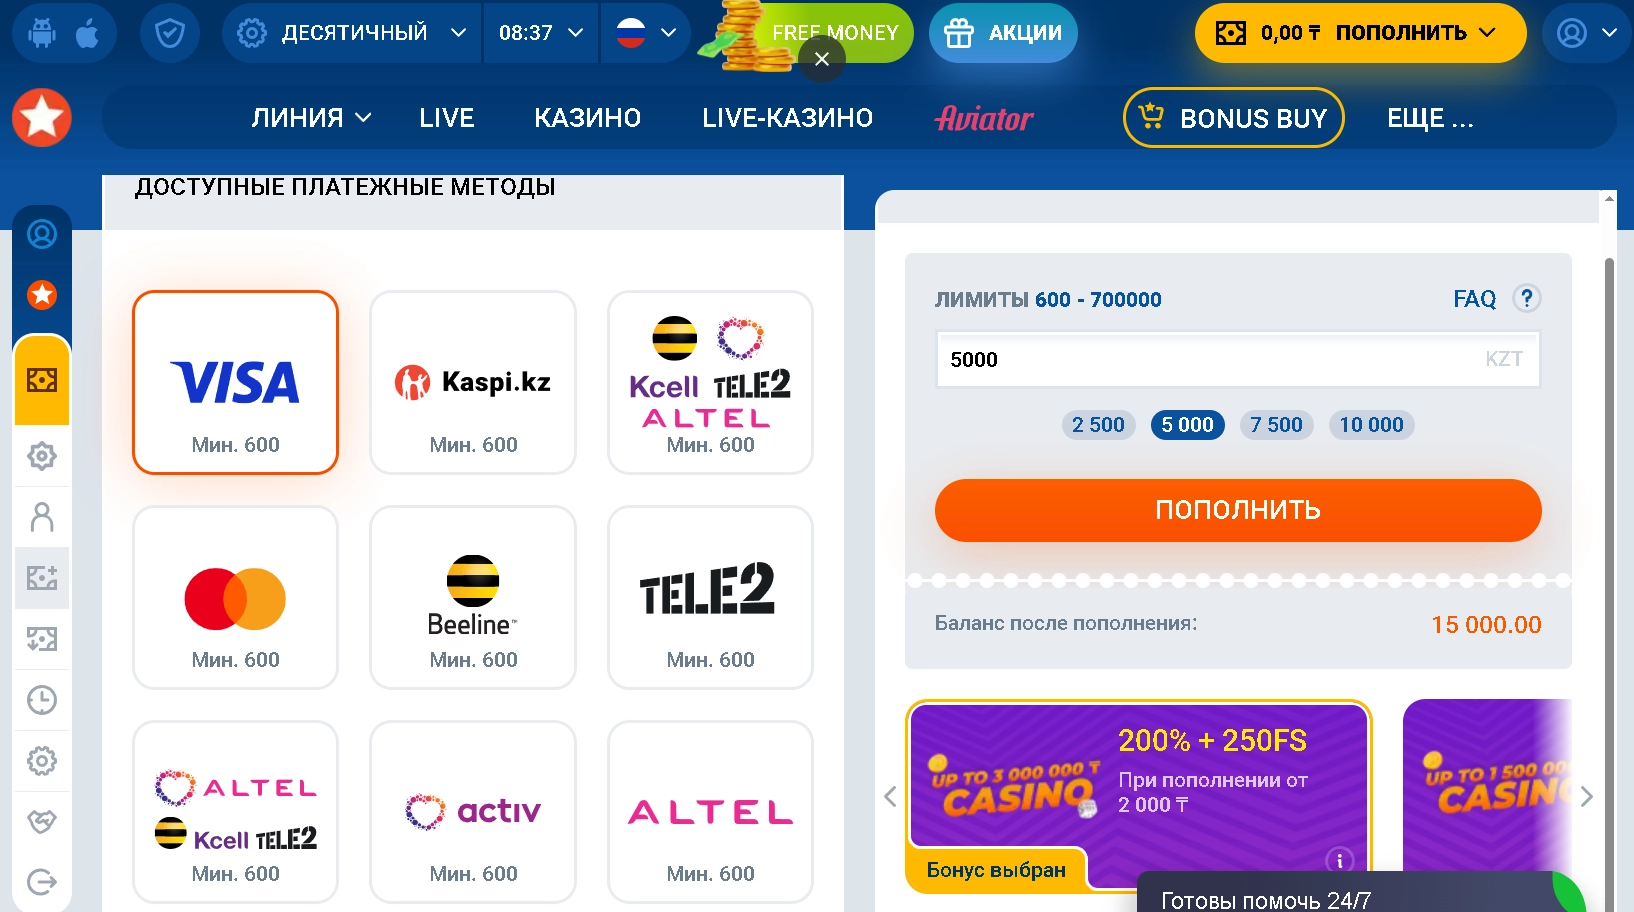Open the Android app download icon
1634x912 pixels.
41,33
